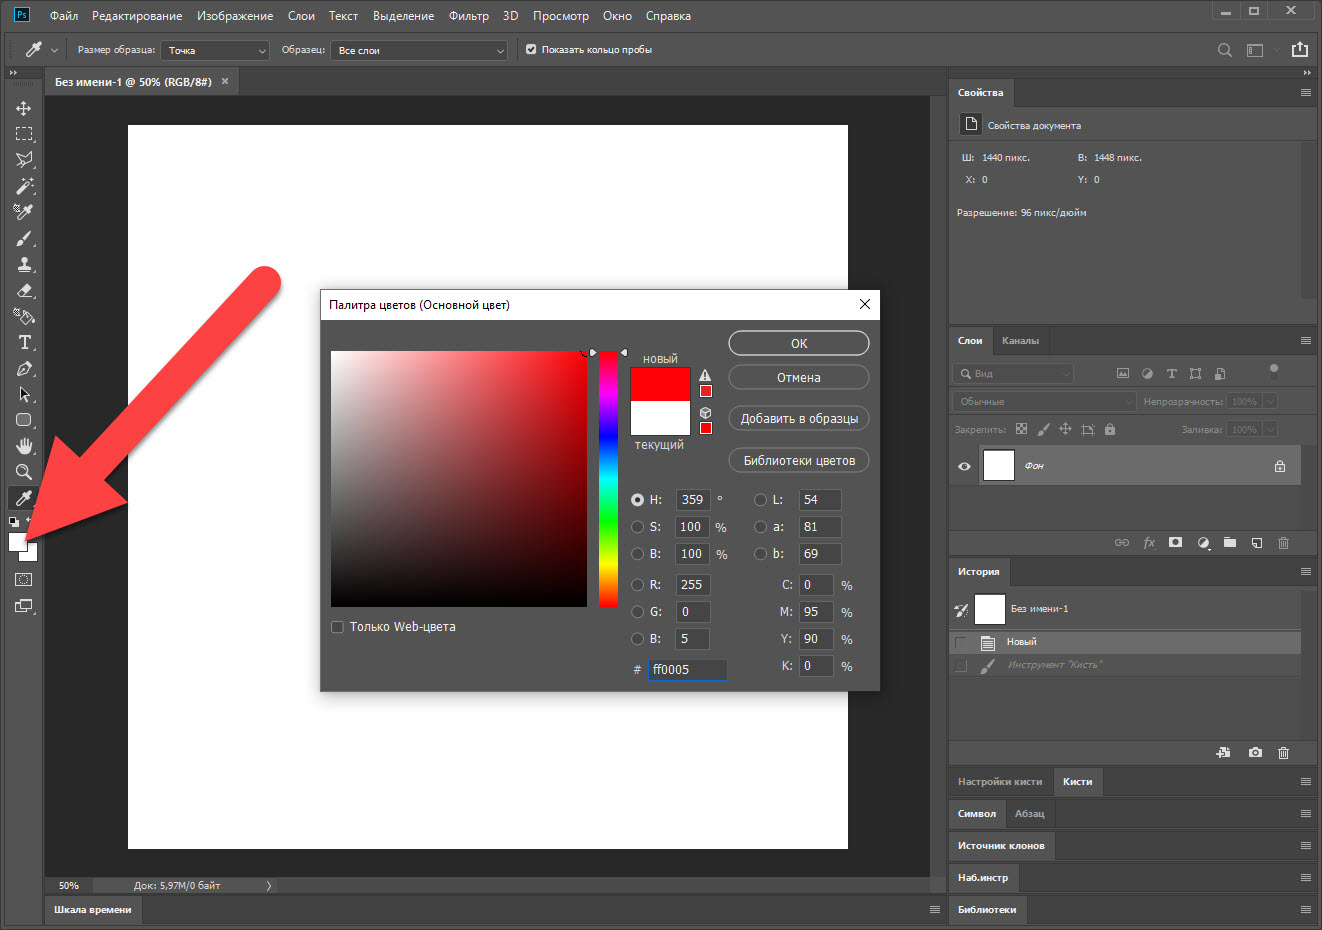This screenshot has height=930, width=1322.
Task: Click the новый red color swatch
Action: [x=660, y=384]
